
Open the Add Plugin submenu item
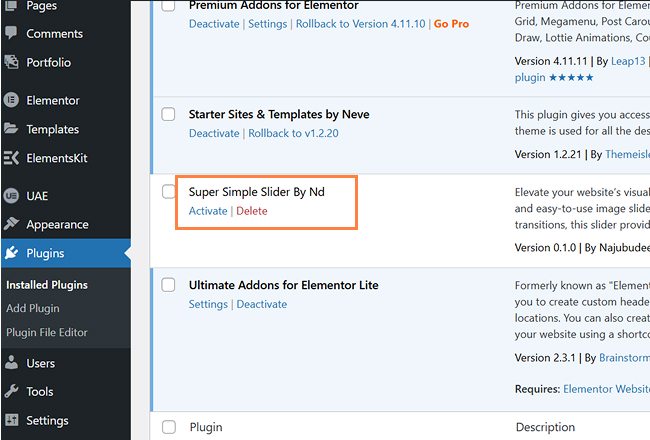[33, 308]
